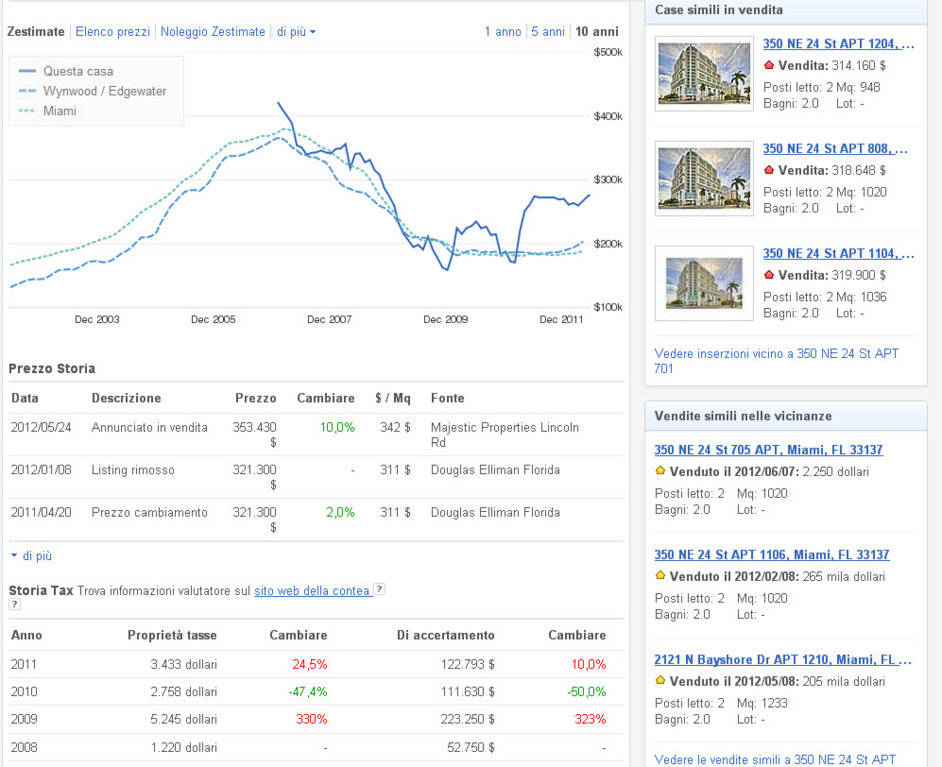
Task: Click 2011 tax year row
Action: coord(316,664)
